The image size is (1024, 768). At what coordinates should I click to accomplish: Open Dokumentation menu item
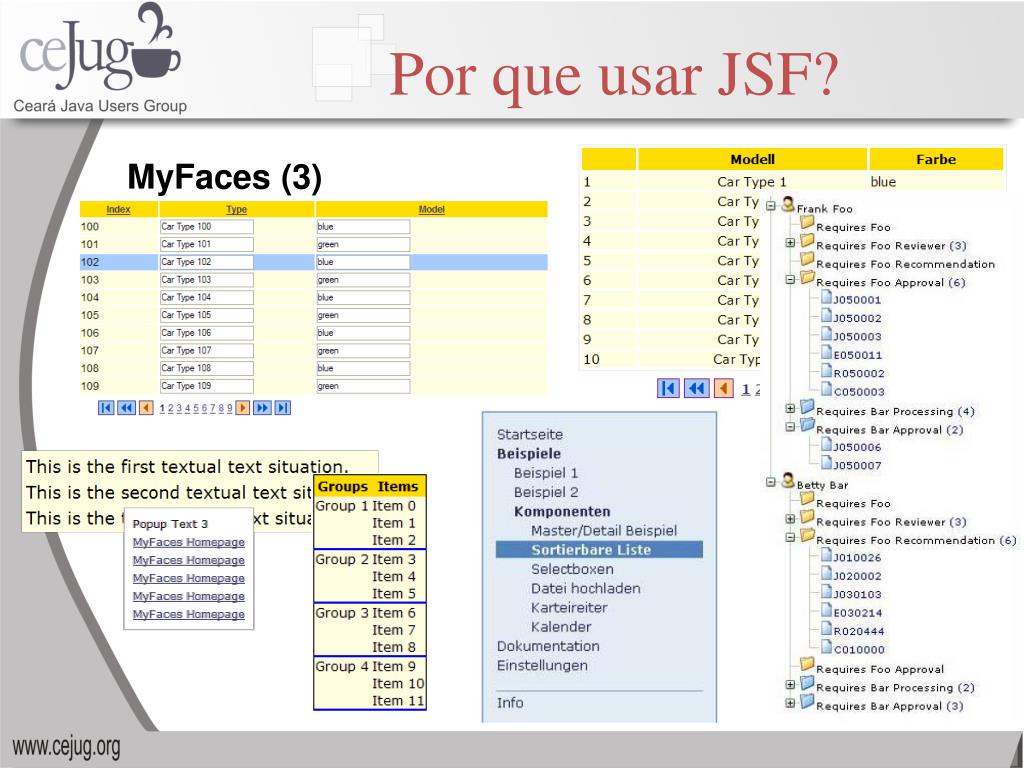click(x=548, y=646)
